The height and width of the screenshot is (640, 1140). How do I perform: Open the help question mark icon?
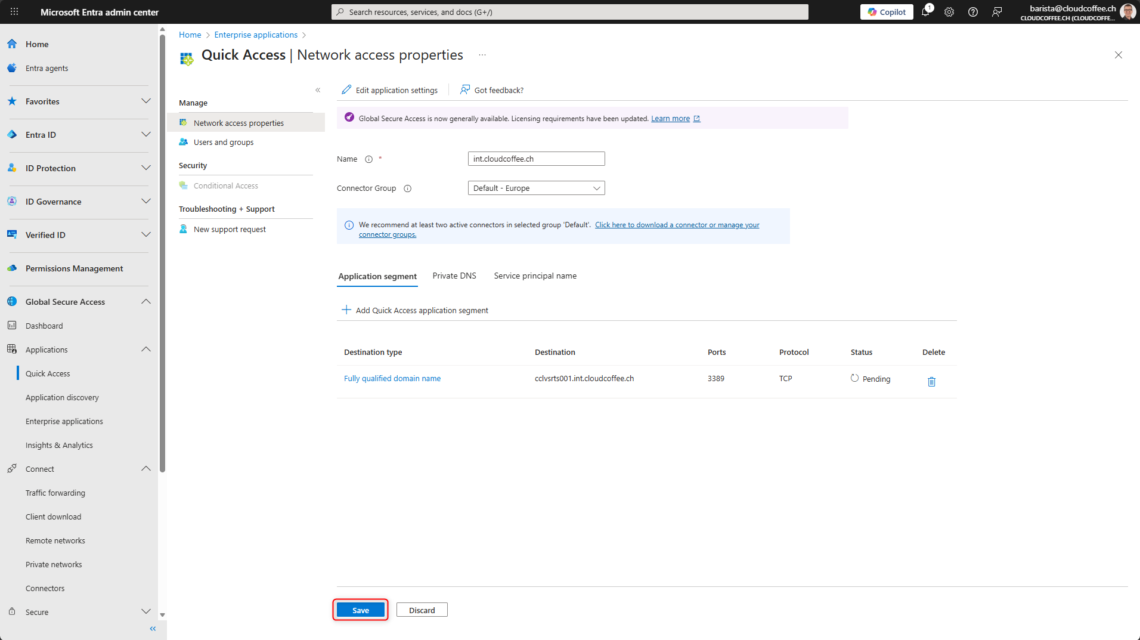[x=973, y=12]
